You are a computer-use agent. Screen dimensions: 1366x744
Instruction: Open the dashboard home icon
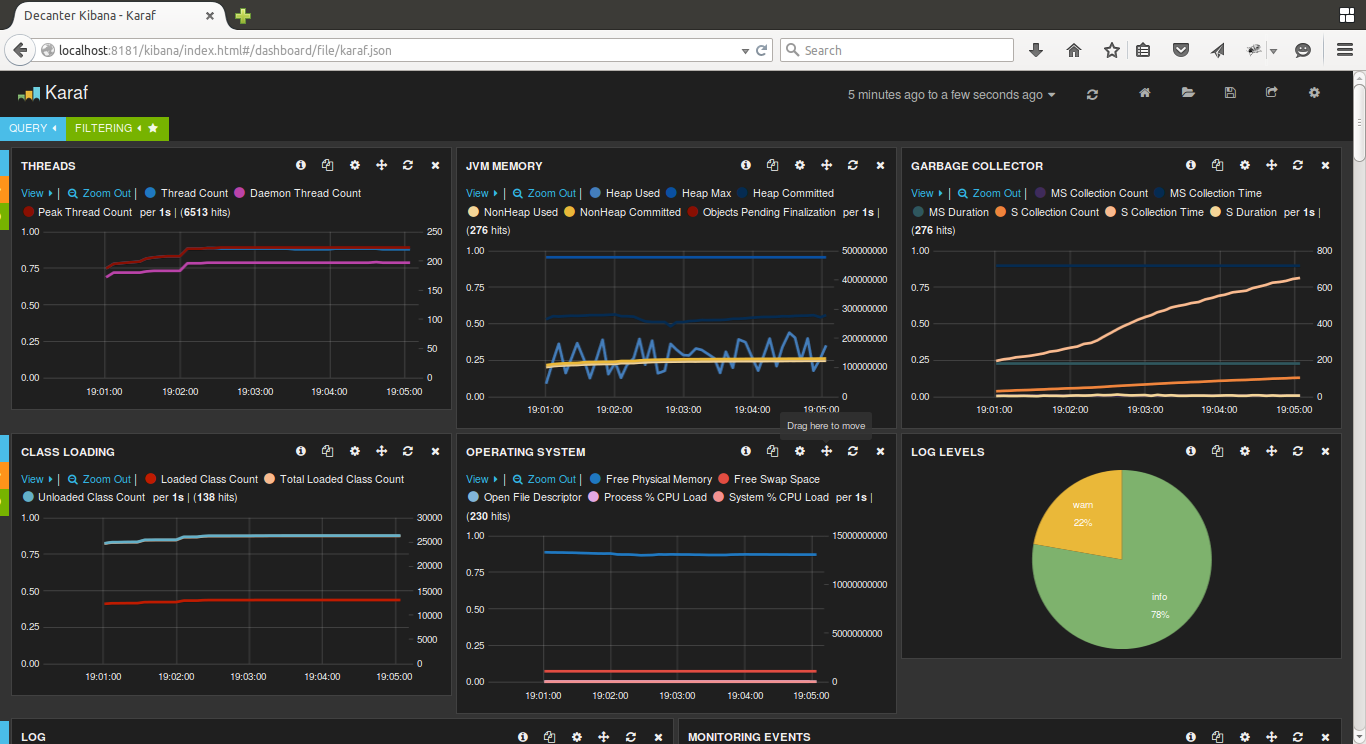(1145, 93)
